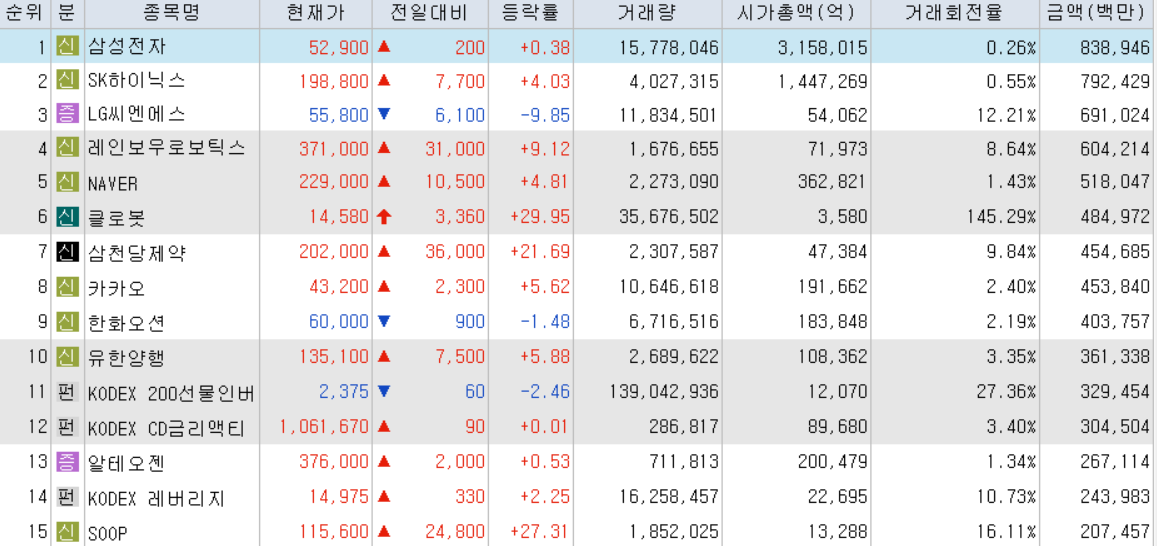Click the current price 1,061,670
Image resolution: width=1157 pixels, height=546 pixels.
324,428
